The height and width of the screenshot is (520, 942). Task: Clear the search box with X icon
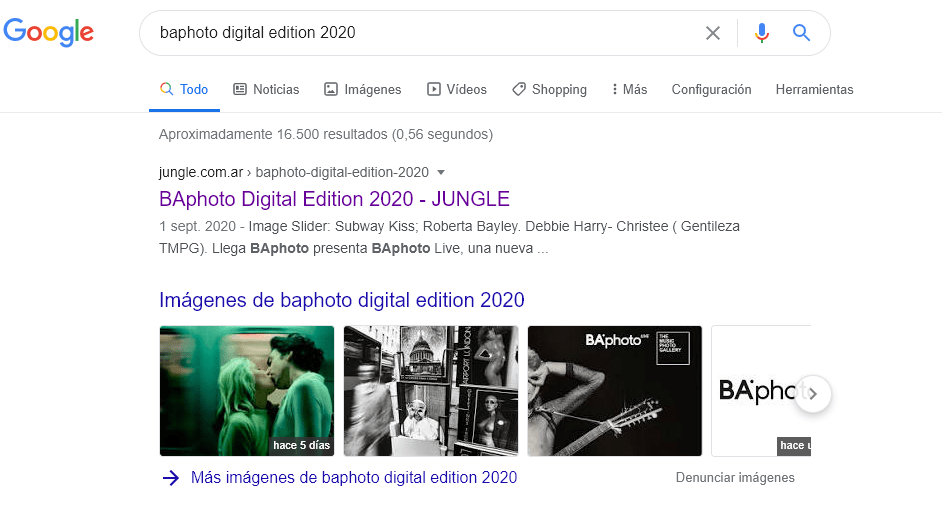coord(713,33)
